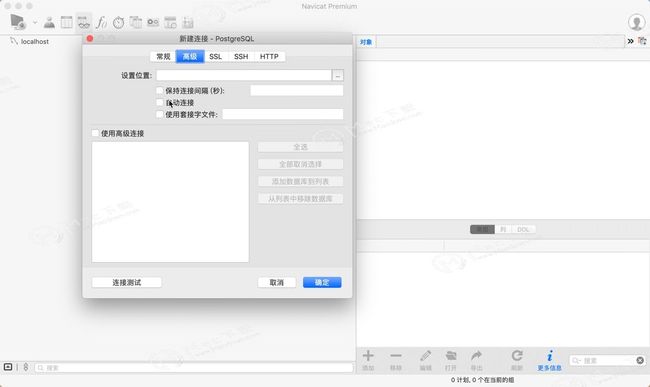Enable 使用套接字文件 checkbox

click(160, 114)
